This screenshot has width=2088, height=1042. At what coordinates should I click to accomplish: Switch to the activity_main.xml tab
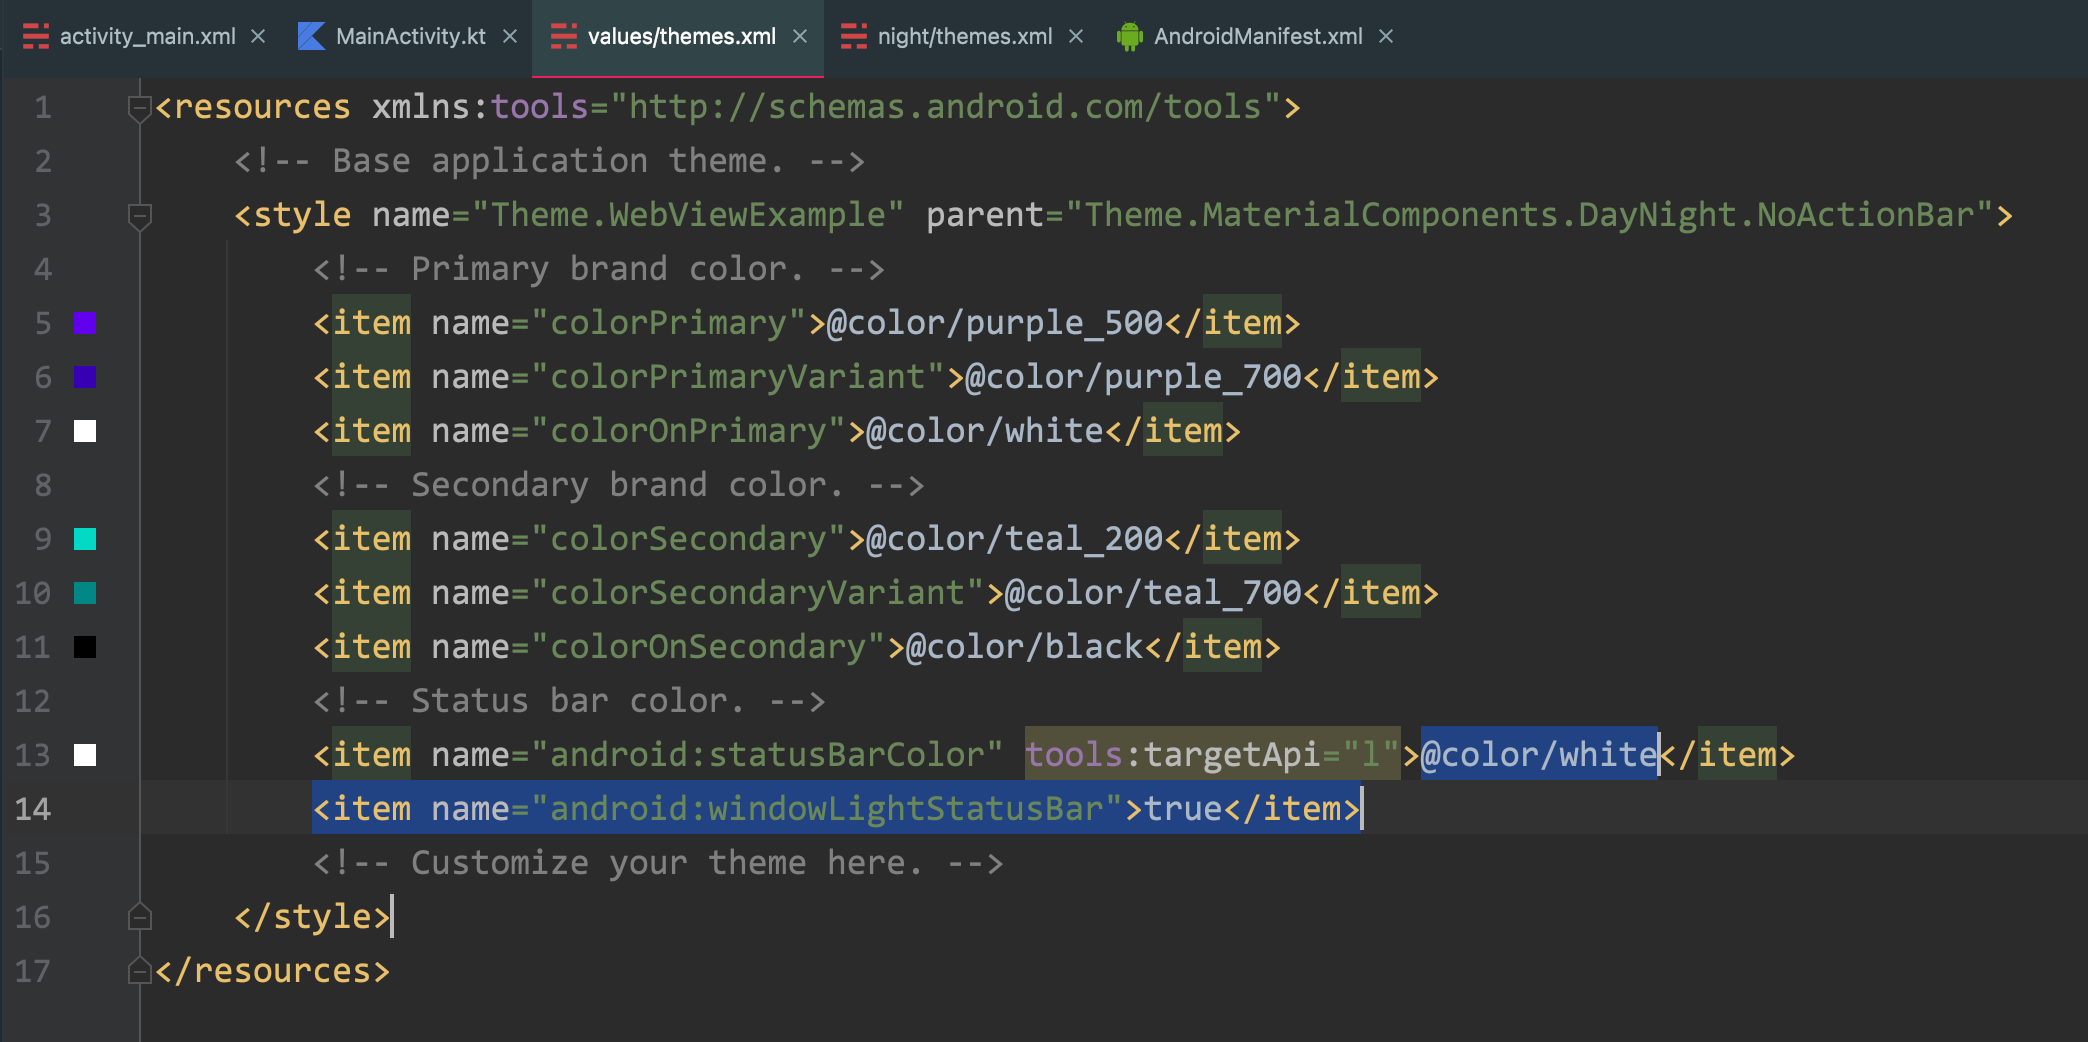click(147, 37)
